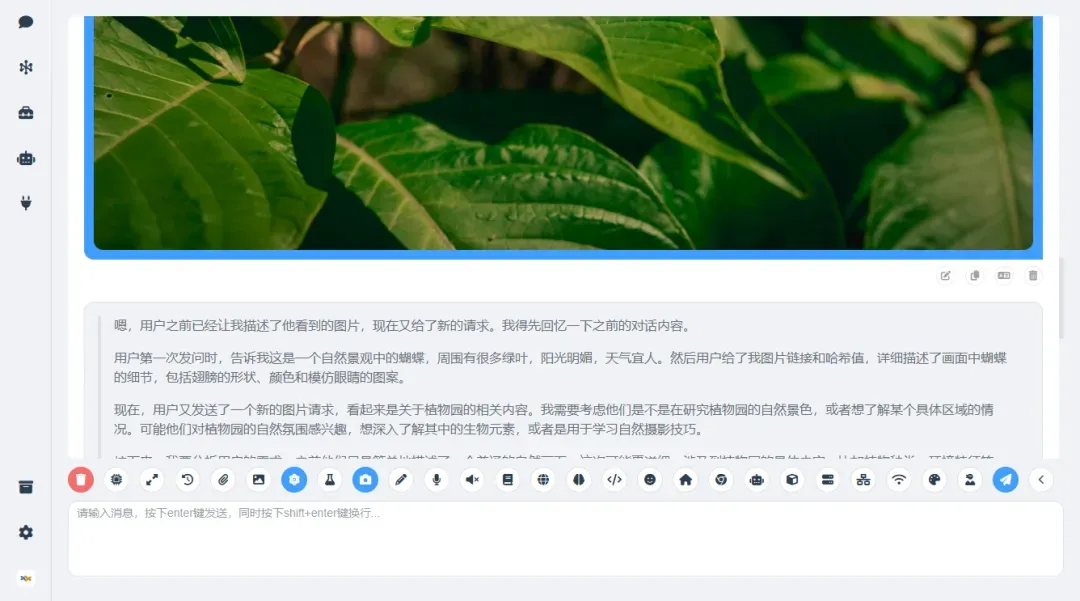Click the paperclip attach file icon
The width and height of the screenshot is (1080, 601).
point(223,480)
